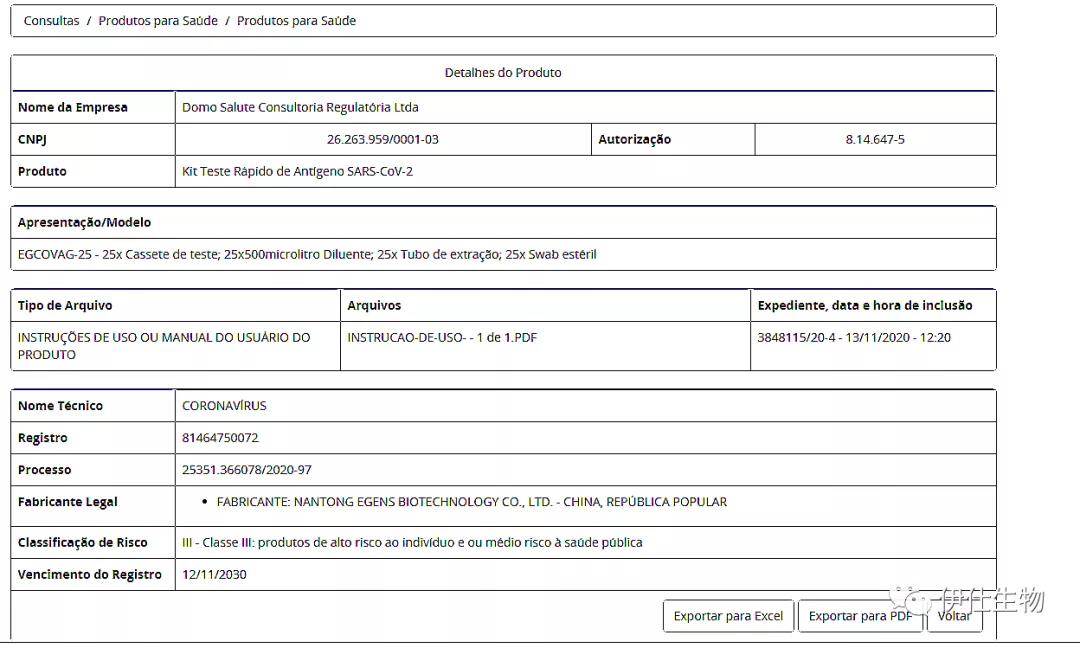The height and width of the screenshot is (648, 1080).
Task: Click the Nantong Egens Biotechnology manufacturer entry
Action: pos(471,502)
